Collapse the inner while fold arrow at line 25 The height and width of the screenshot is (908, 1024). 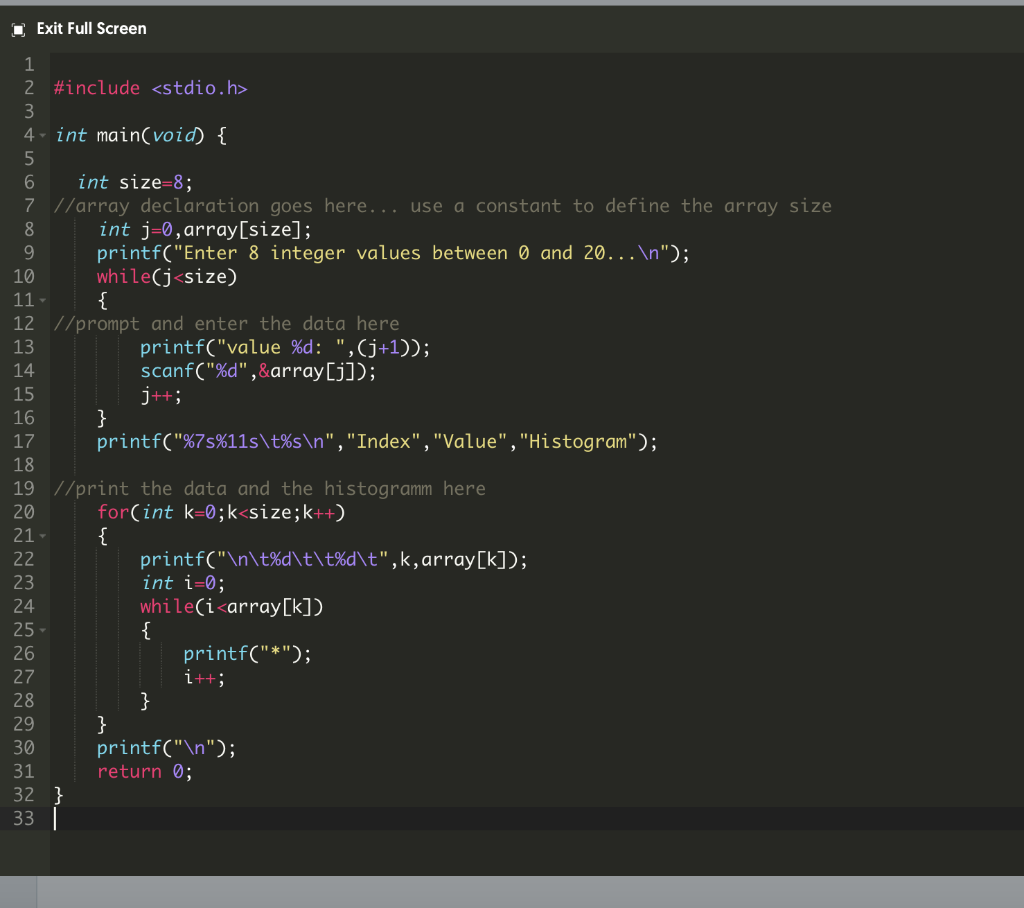click(x=42, y=630)
